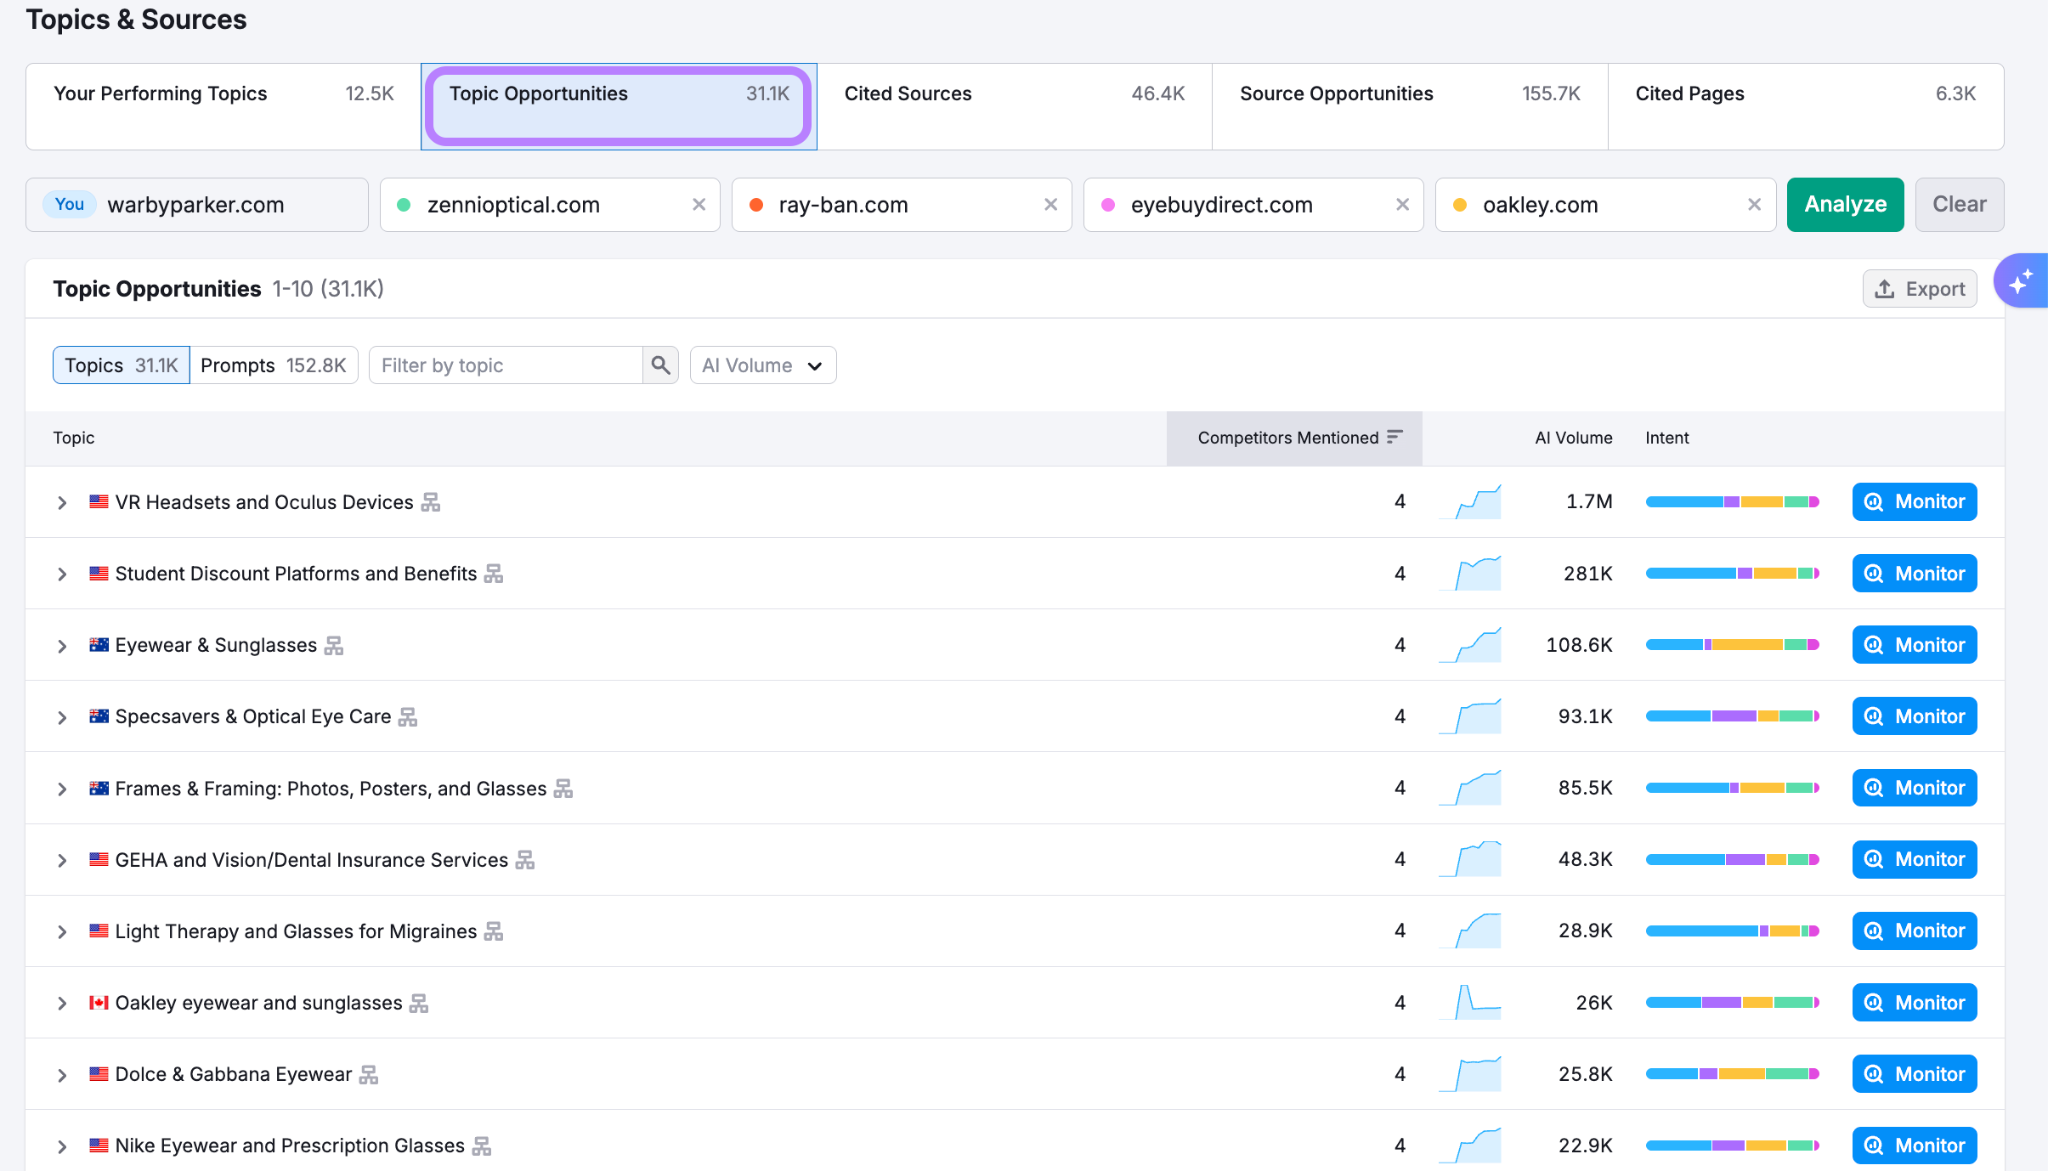The height and width of the screenshot is (1171, 2048).
Task: Monitor the Student Discount Platforms topic
Action: [x=1914, y=574]
